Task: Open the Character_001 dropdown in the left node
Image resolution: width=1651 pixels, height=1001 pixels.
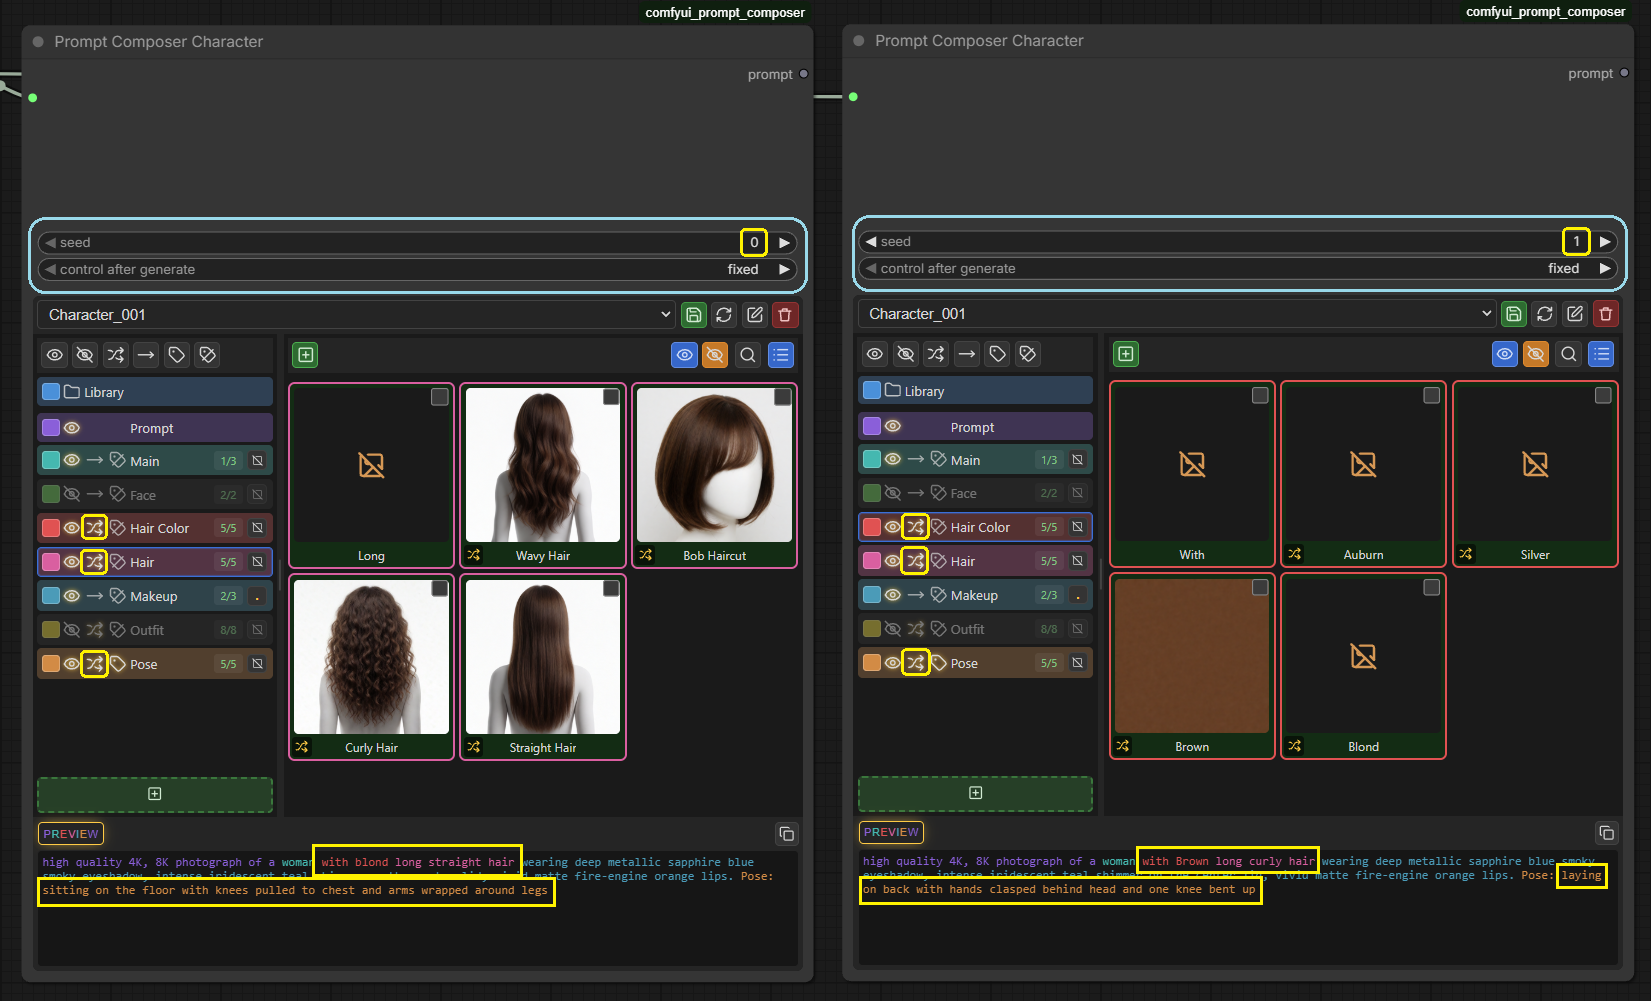Action: click(x=357, y=315)
